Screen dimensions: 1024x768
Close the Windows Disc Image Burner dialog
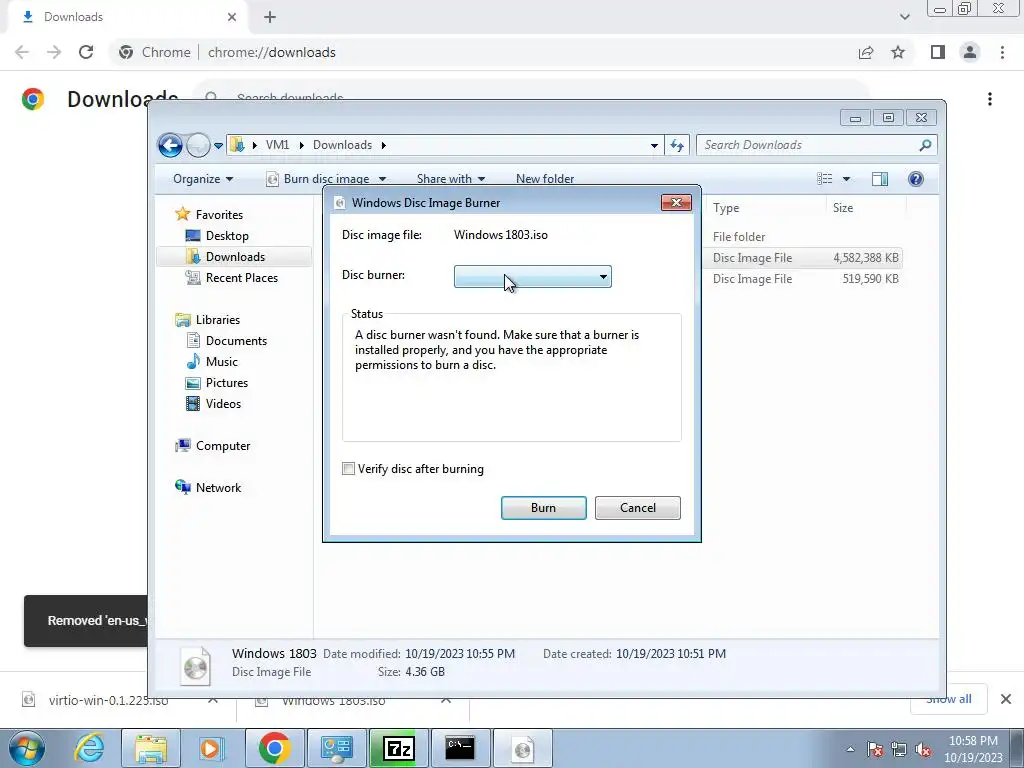676,202
